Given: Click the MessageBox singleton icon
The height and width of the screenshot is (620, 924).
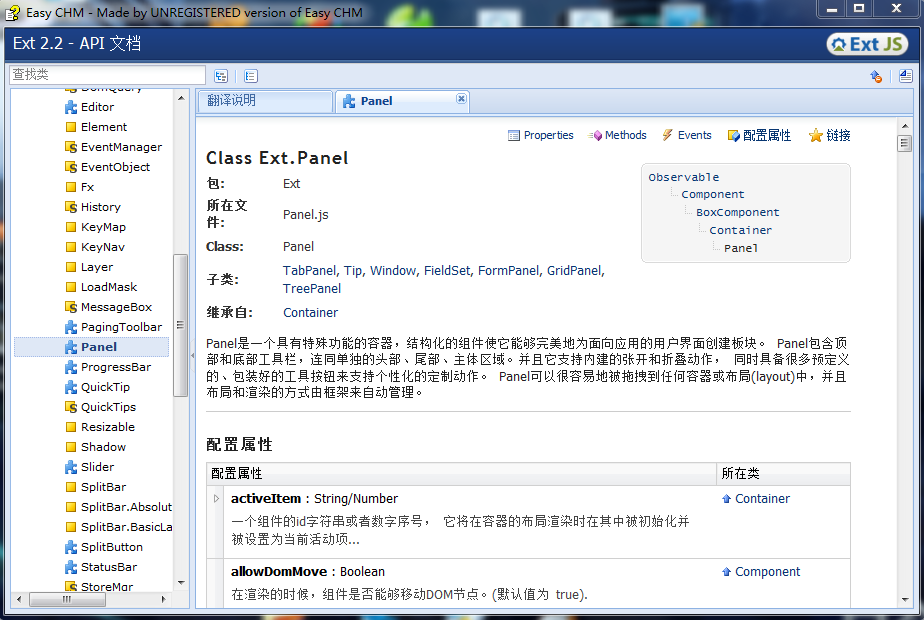Looking at the screenshot, I should click(x=71, y=307).
